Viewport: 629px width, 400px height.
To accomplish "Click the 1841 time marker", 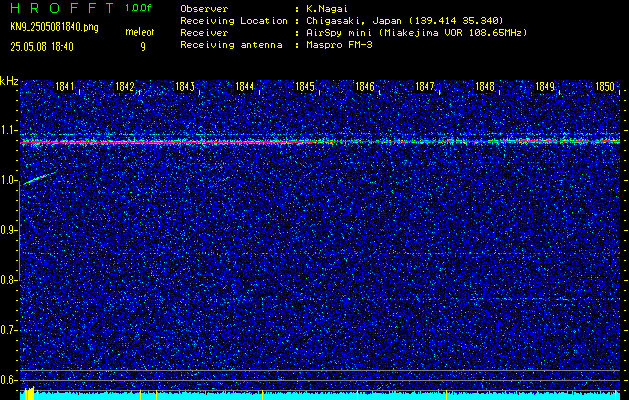I will [65, 87].
